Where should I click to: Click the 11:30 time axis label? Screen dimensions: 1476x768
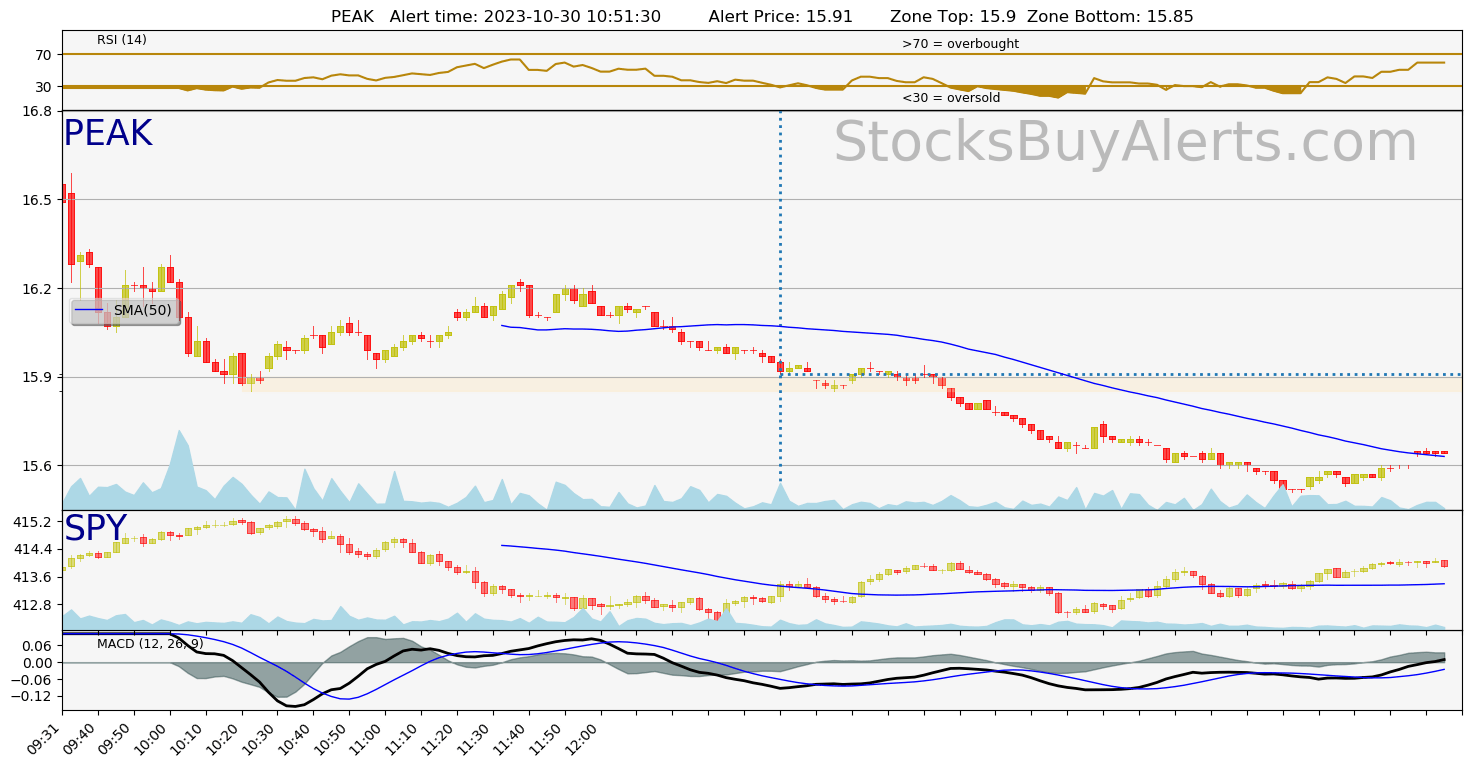click(477, 737)
